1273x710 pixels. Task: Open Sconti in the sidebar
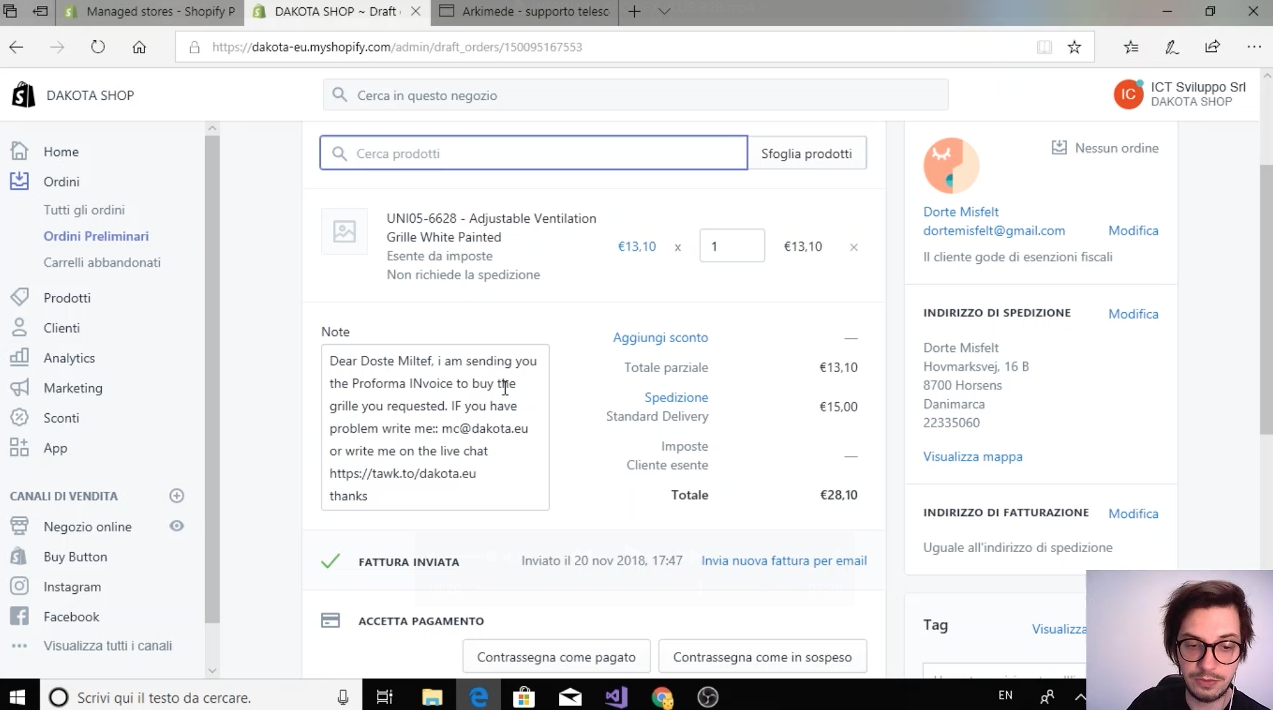(61, 418)
